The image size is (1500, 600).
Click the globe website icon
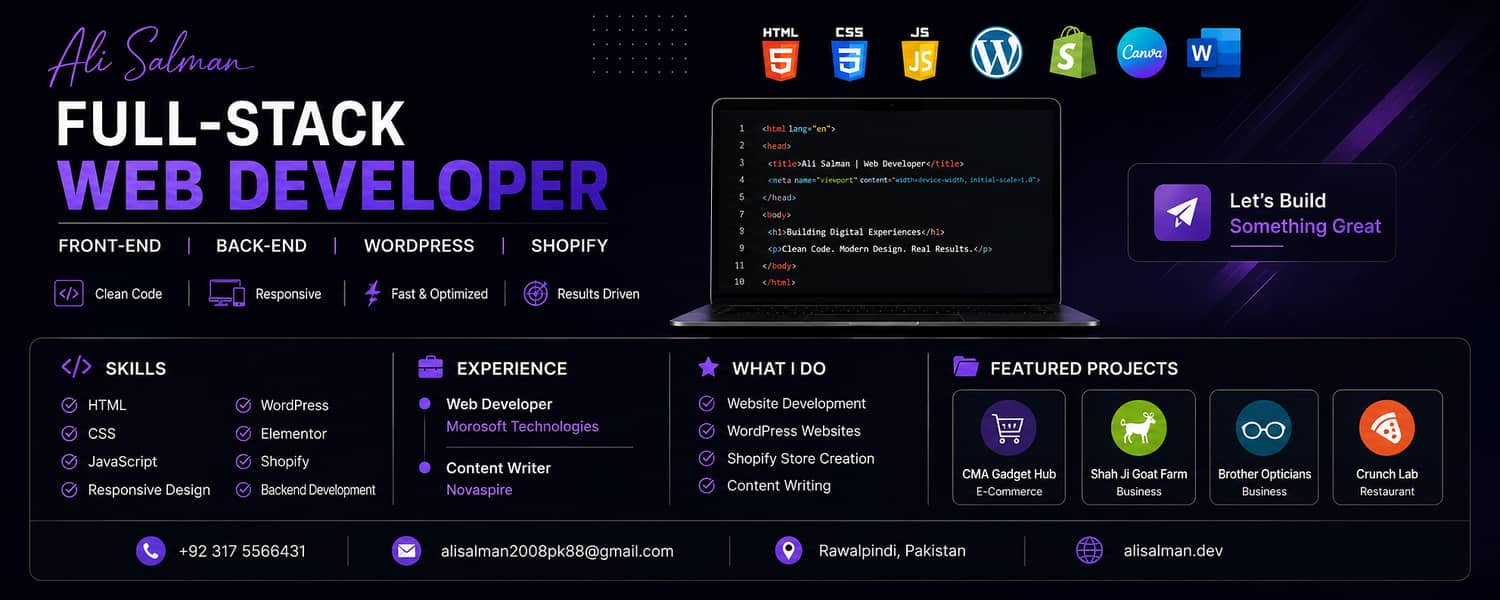tap(1089, 550)
